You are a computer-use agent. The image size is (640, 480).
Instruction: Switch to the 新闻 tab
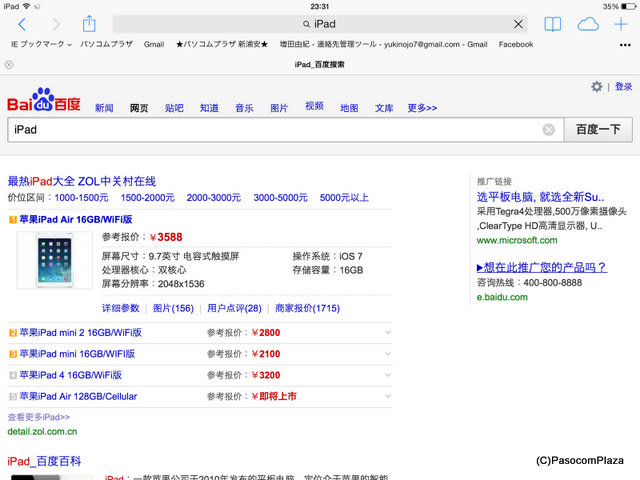tap(104, 108)
